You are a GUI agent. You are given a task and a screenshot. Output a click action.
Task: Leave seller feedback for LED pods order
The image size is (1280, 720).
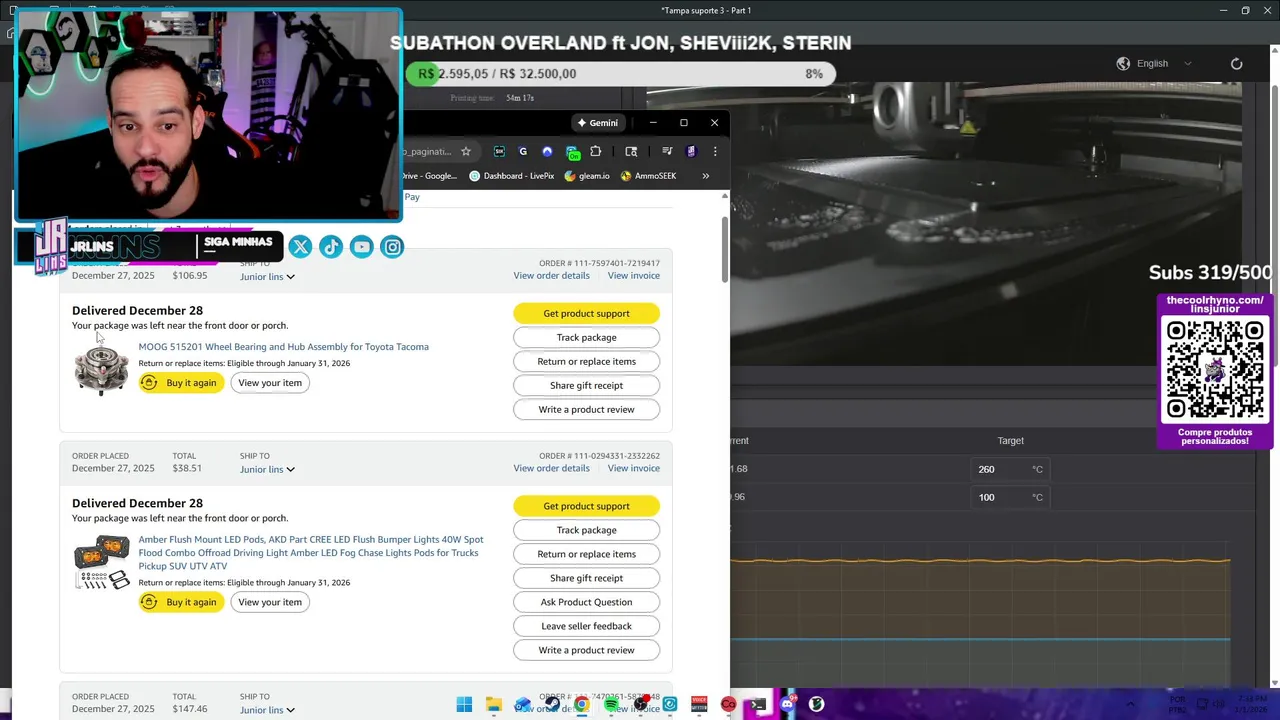click(x=586, y=626)
